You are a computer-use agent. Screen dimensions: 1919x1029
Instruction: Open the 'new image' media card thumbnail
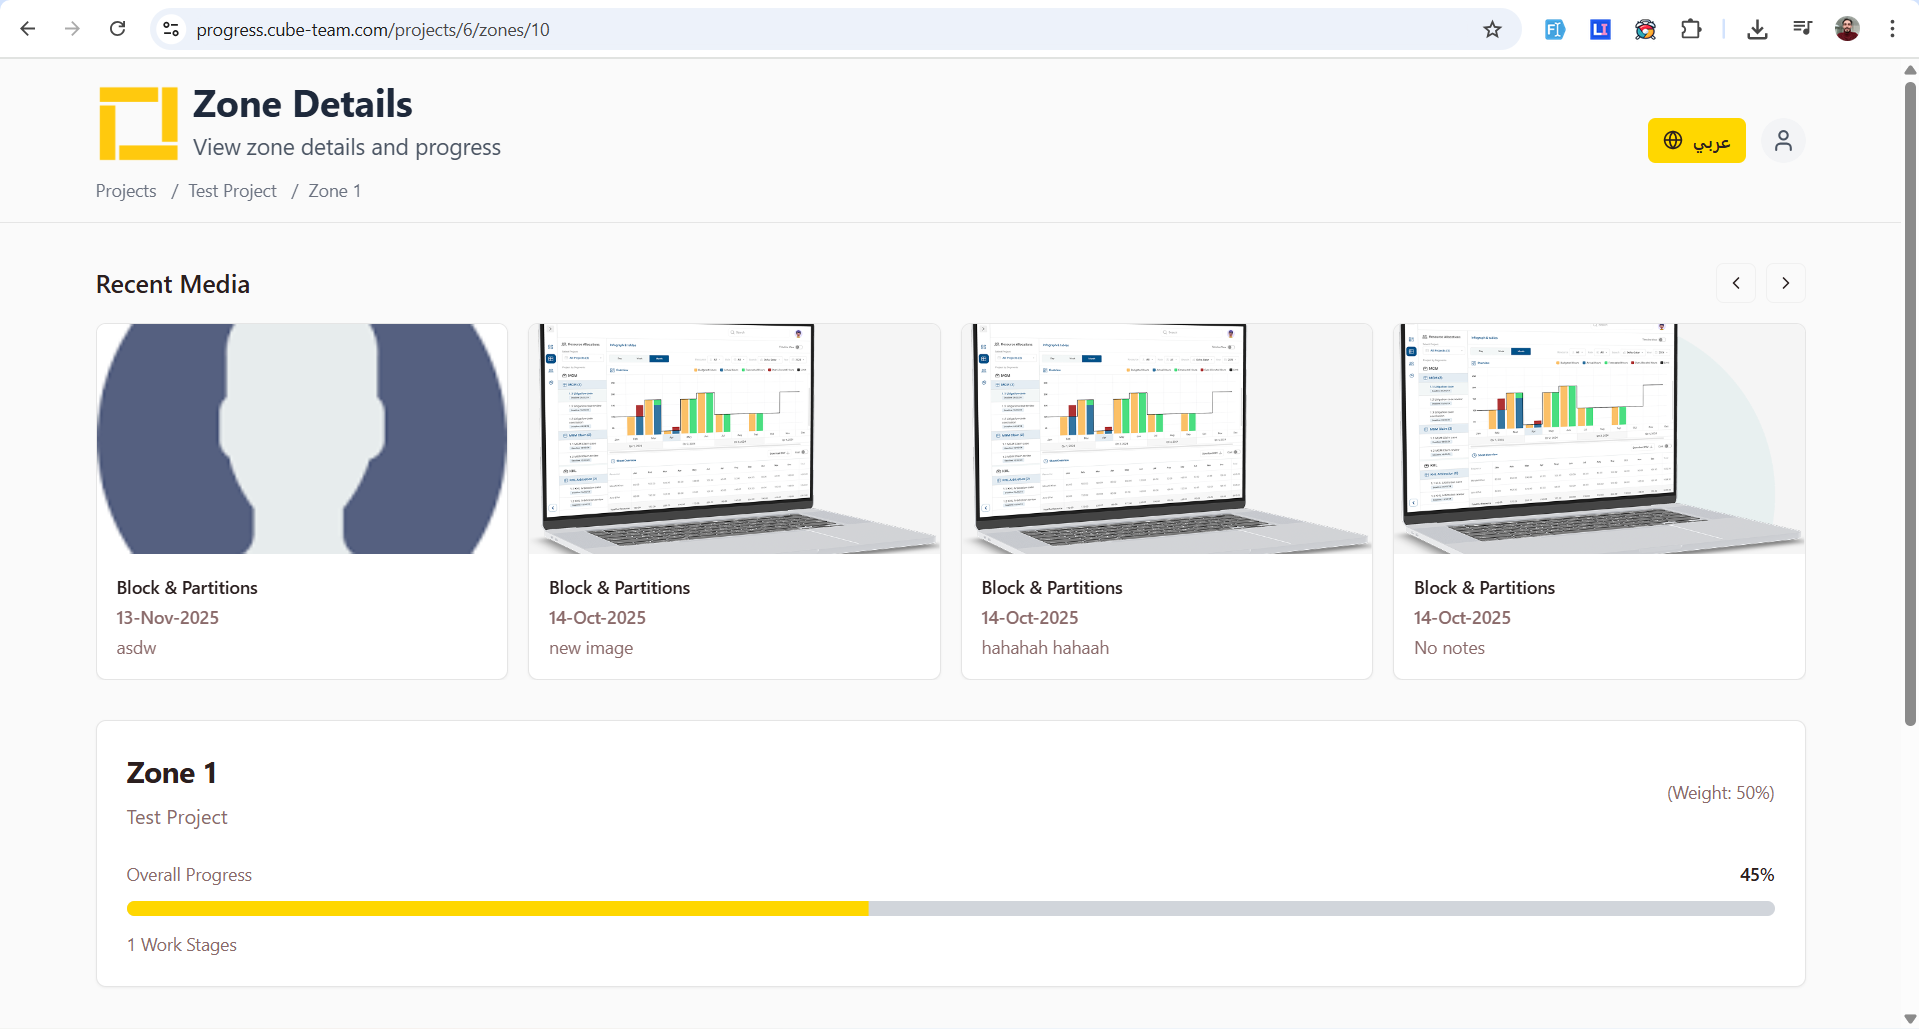click(734, 439)
